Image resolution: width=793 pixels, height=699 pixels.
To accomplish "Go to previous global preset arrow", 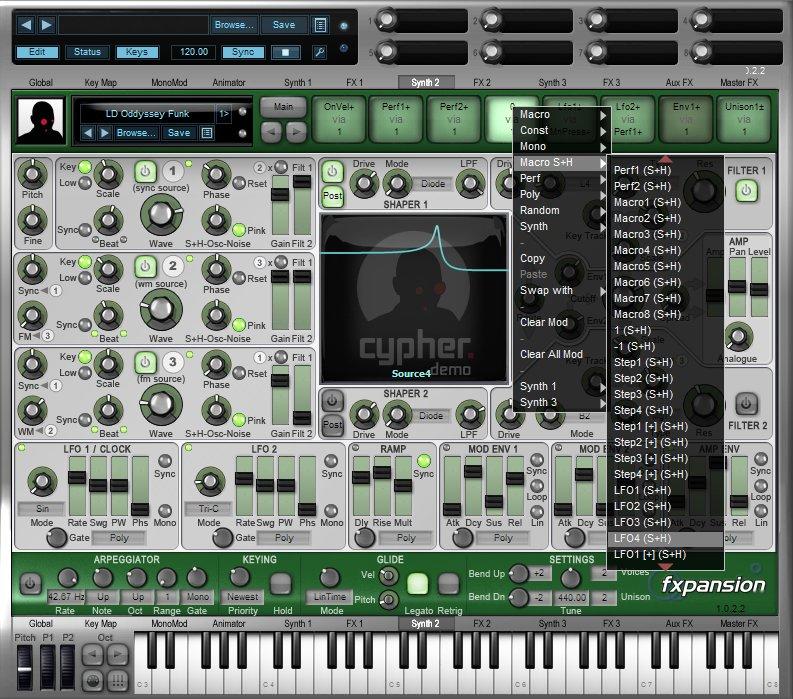I will (x=27, y=24).
